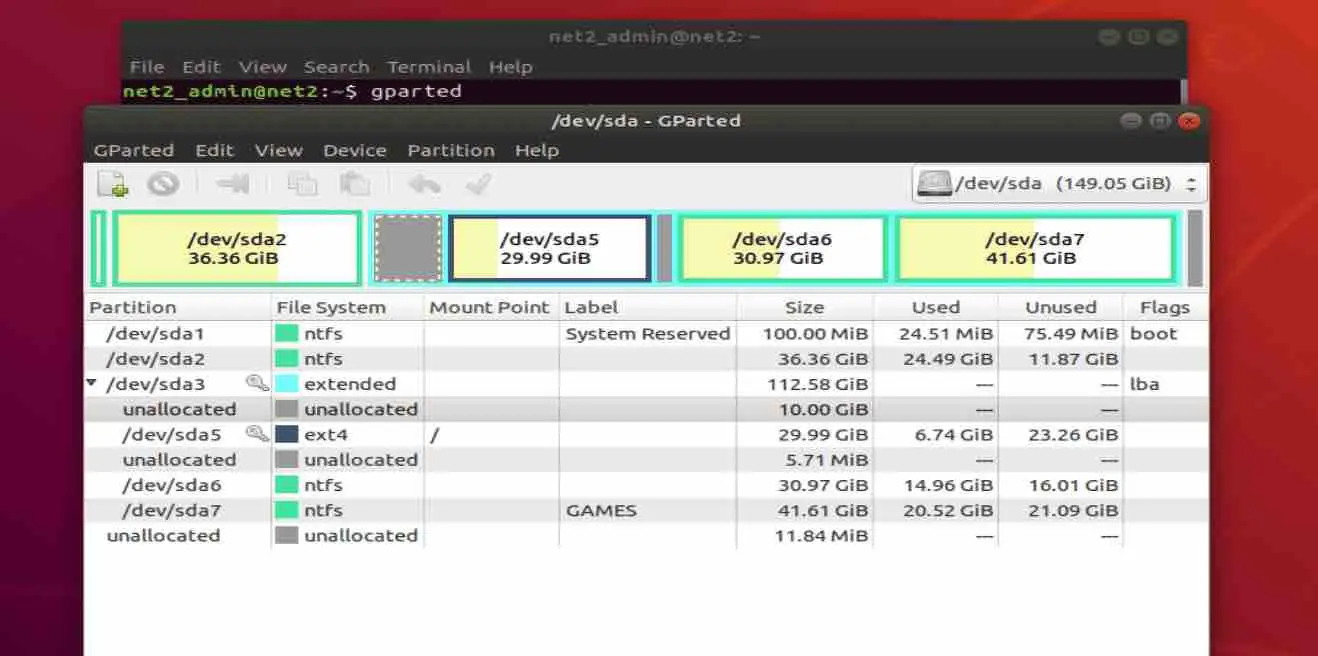Click the System Reserved label cell
Screen dimensions: 1318x656
[648, 333]
